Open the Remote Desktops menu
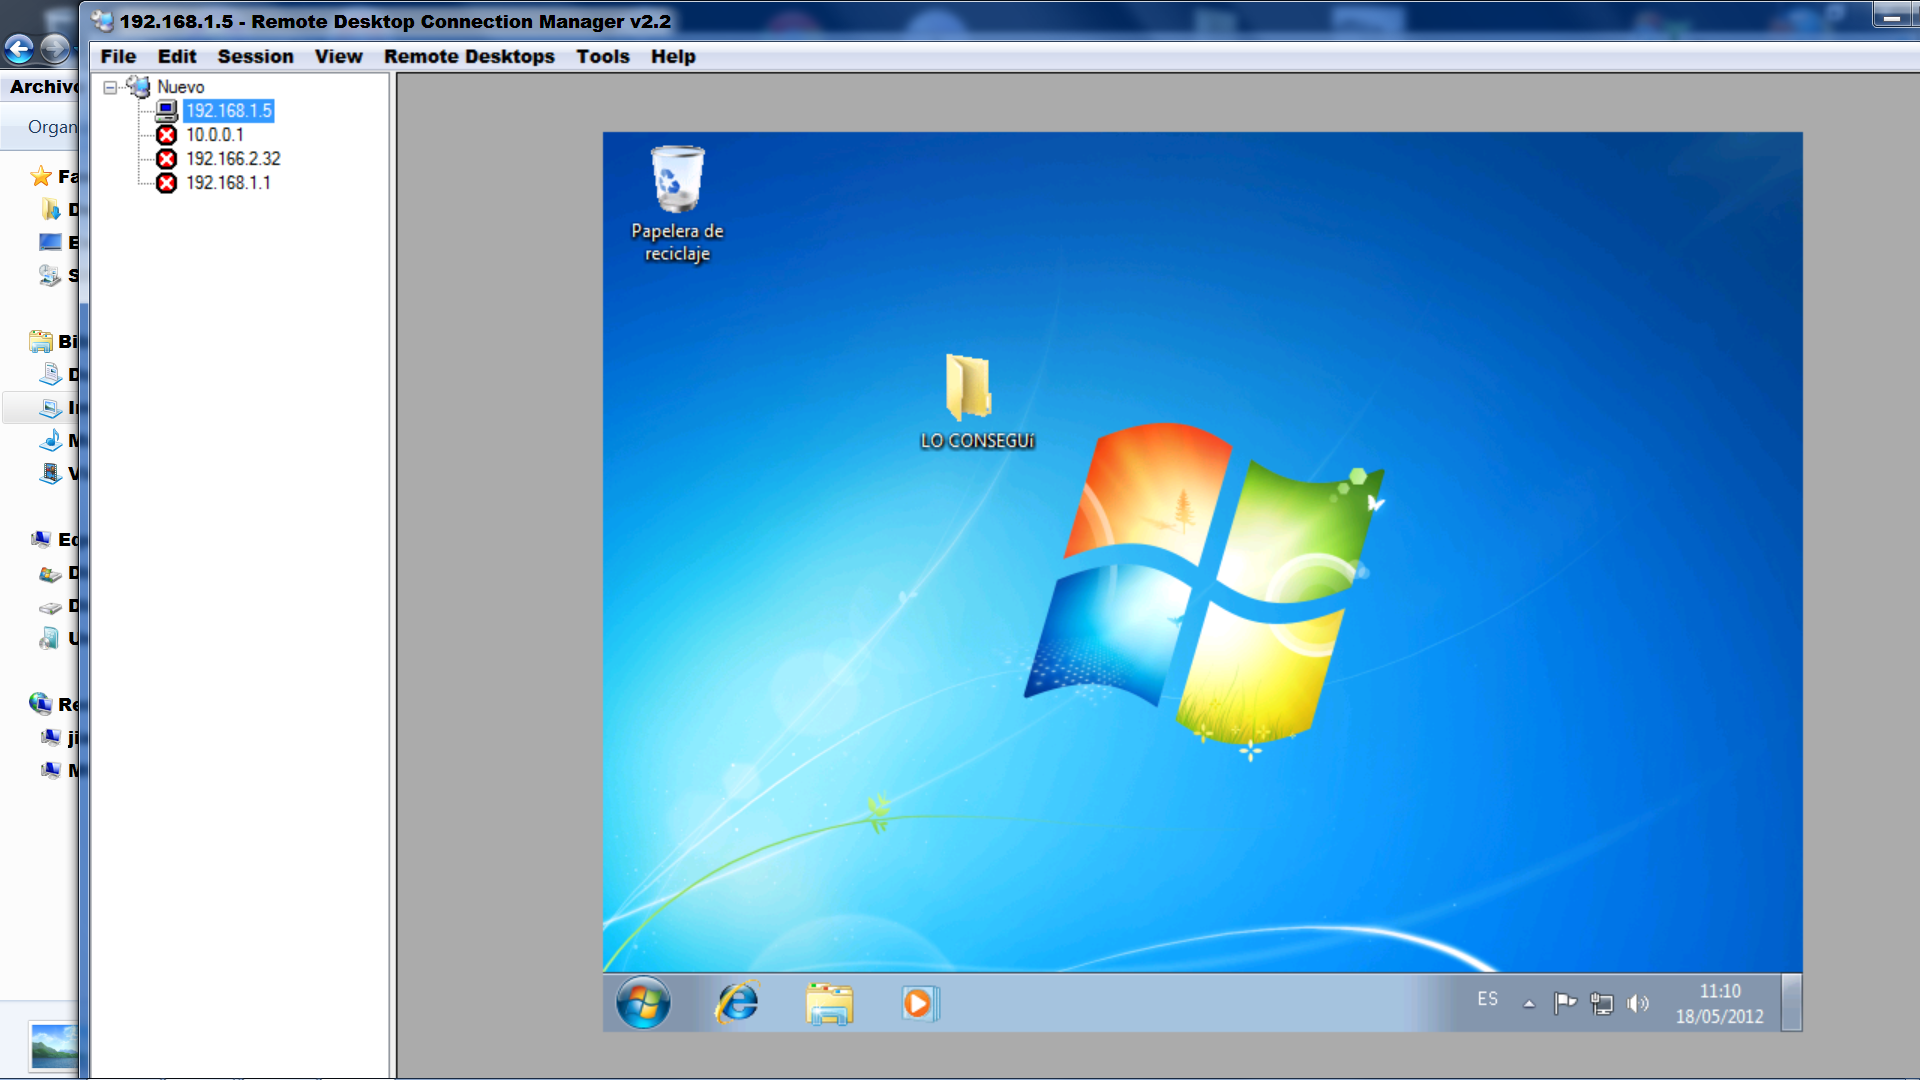The width and height of the screenshot is (1920, 1080). click(x=468, y=57)
